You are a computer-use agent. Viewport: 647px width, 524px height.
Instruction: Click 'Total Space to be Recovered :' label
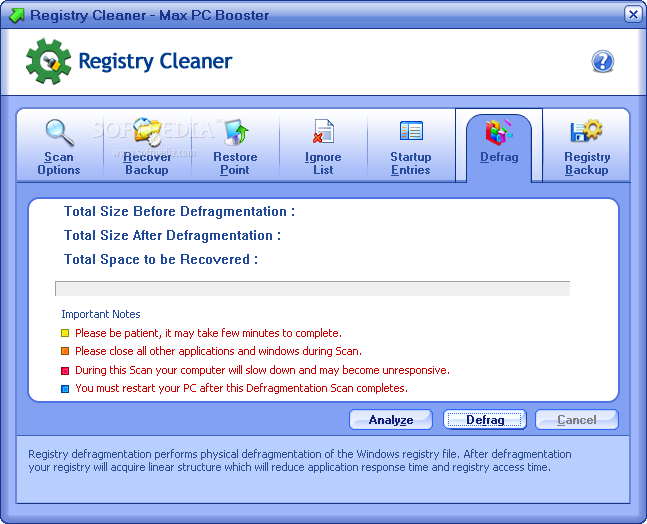point(161,260)
